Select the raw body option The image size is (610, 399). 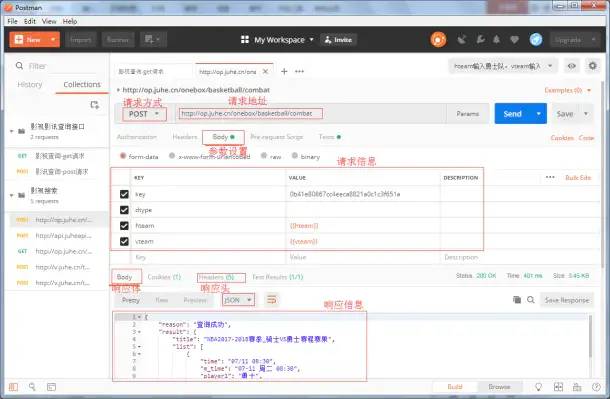point(264,156)
